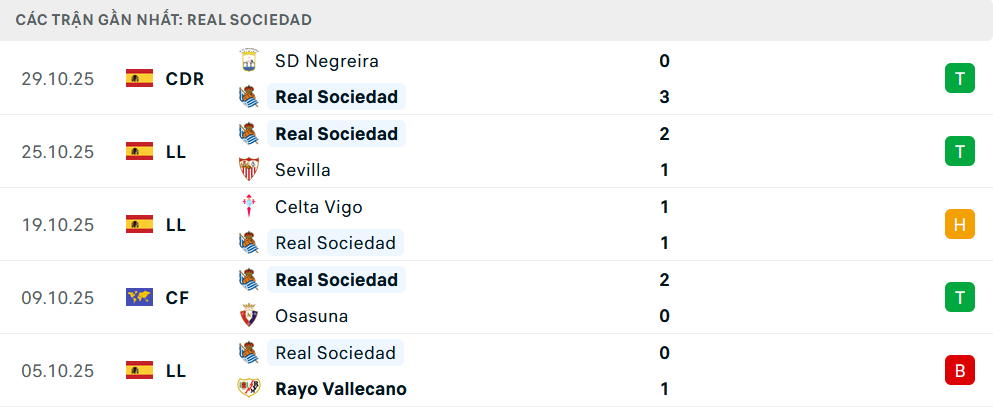Select the 25.10.25 match date
Screen dimensions: 993x411
pos(58,152)
